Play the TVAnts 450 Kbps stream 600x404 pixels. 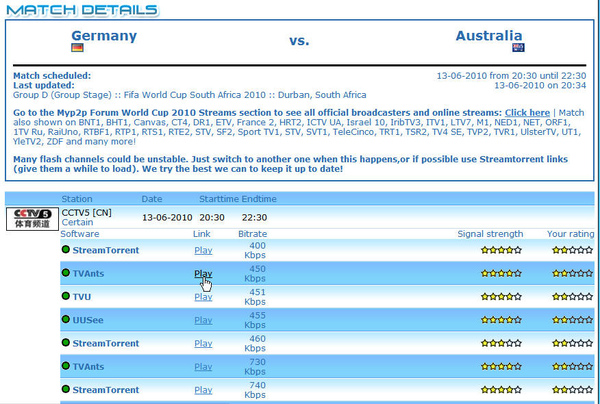point(203,274)
